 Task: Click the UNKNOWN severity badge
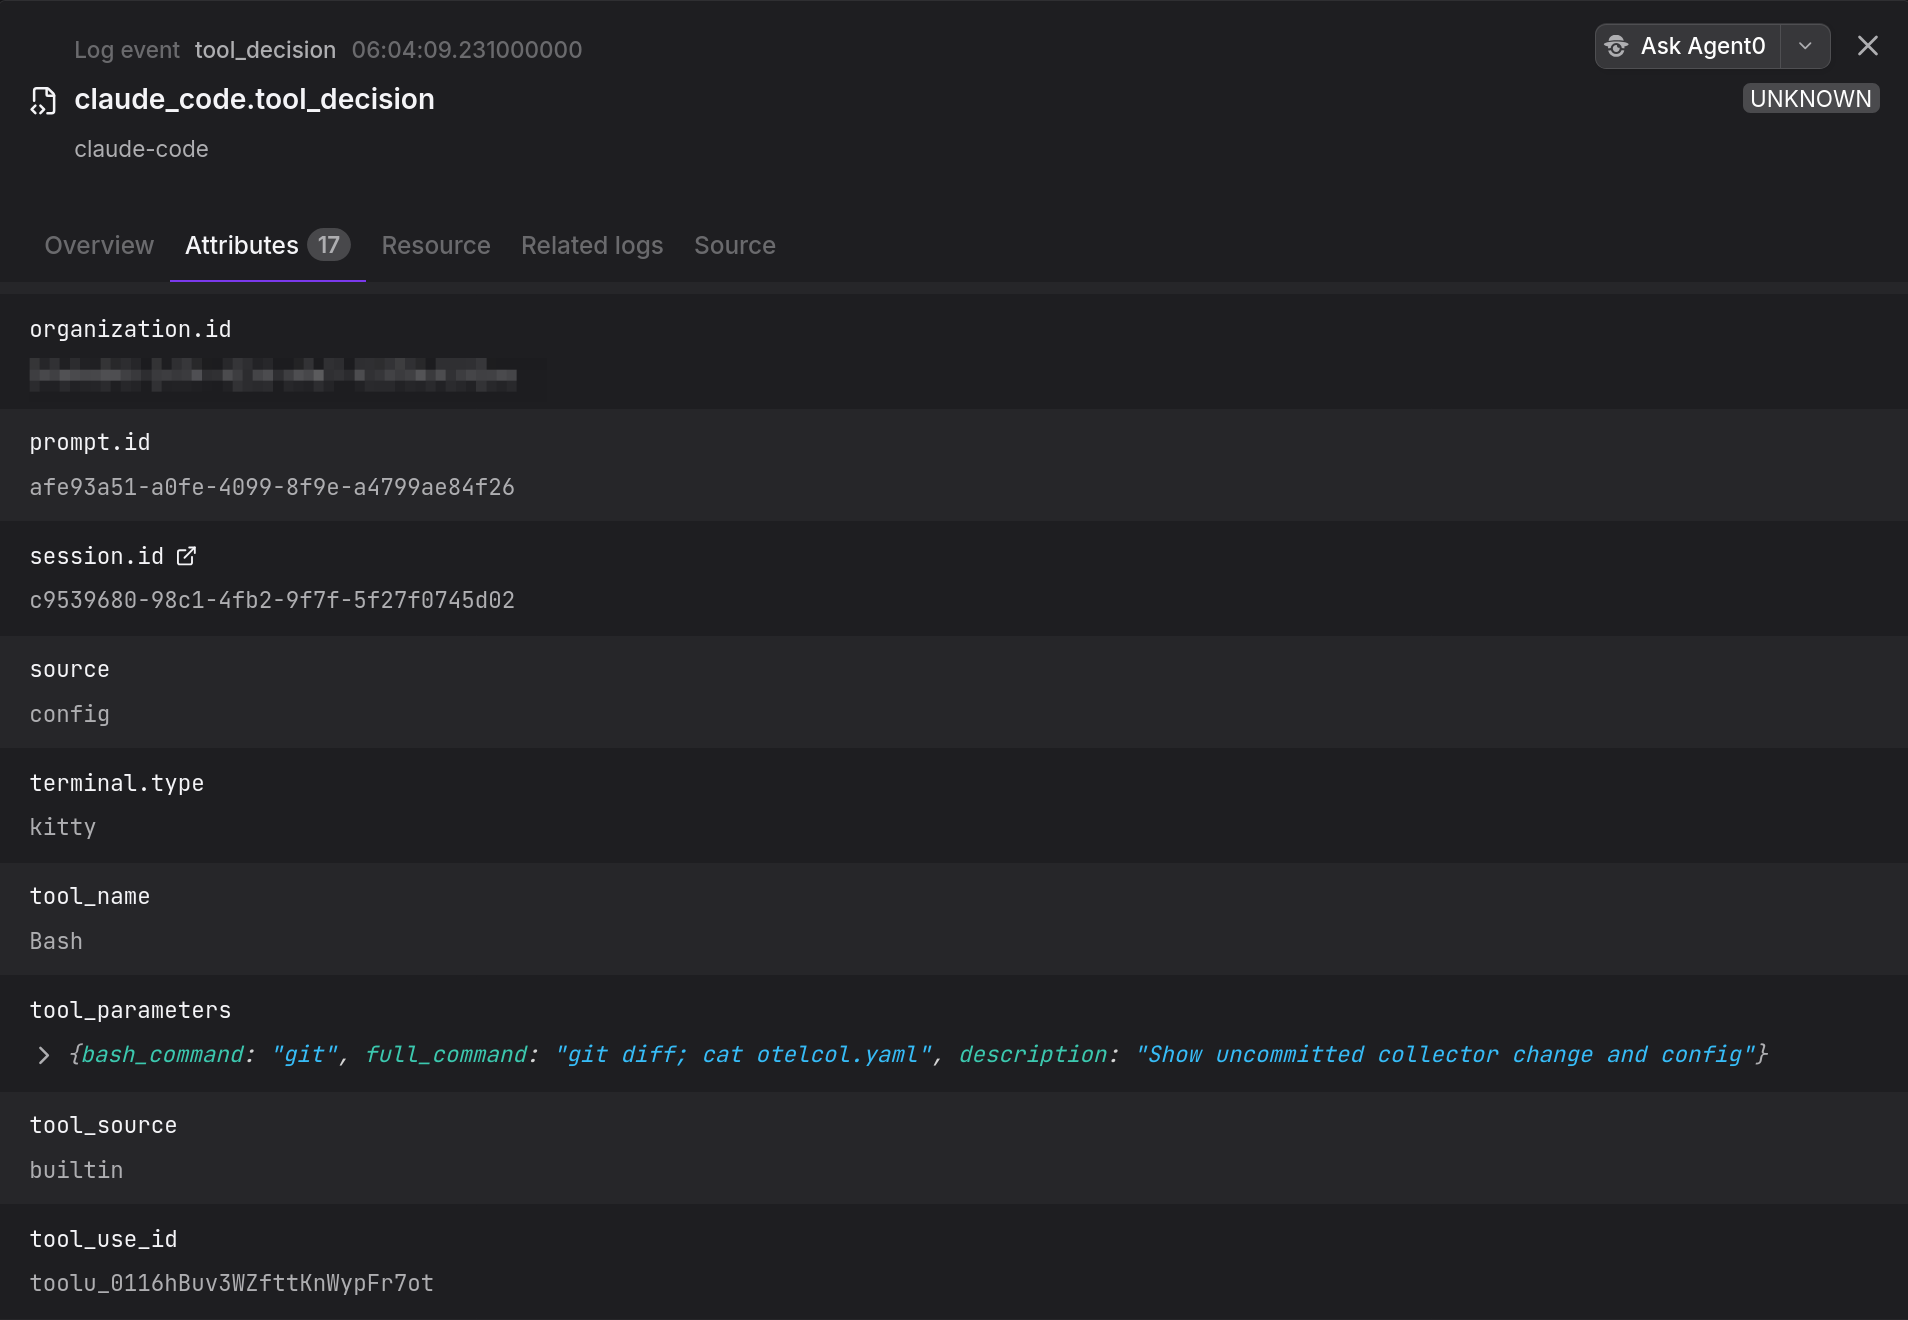point(1811,98)
